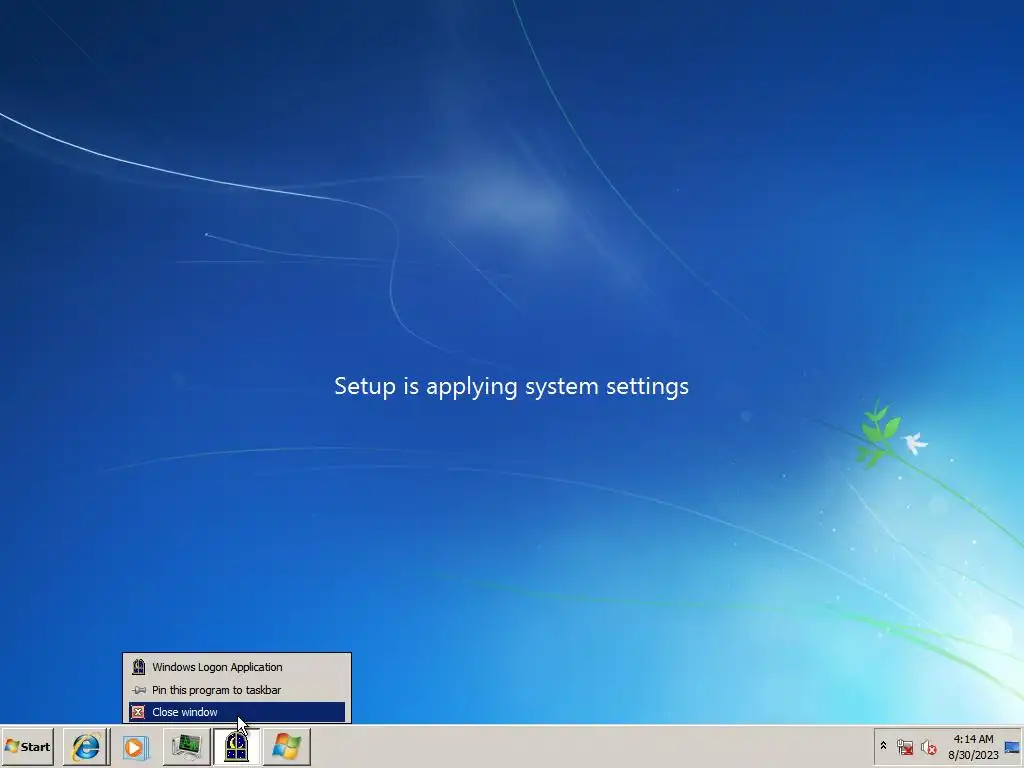Click Close window in the jump list

(x=236, y=712)
